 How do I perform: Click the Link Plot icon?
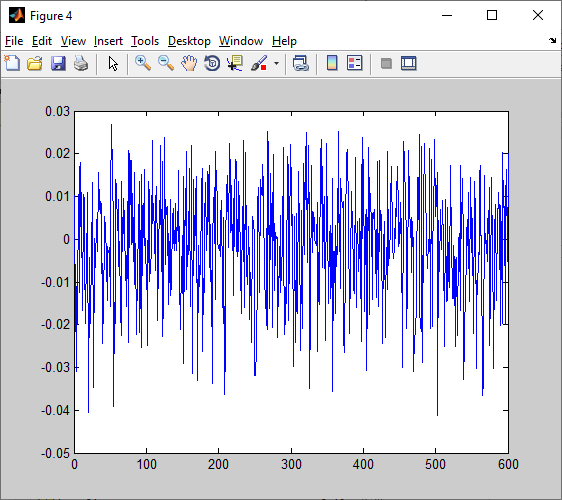click(x=300, y=63)
